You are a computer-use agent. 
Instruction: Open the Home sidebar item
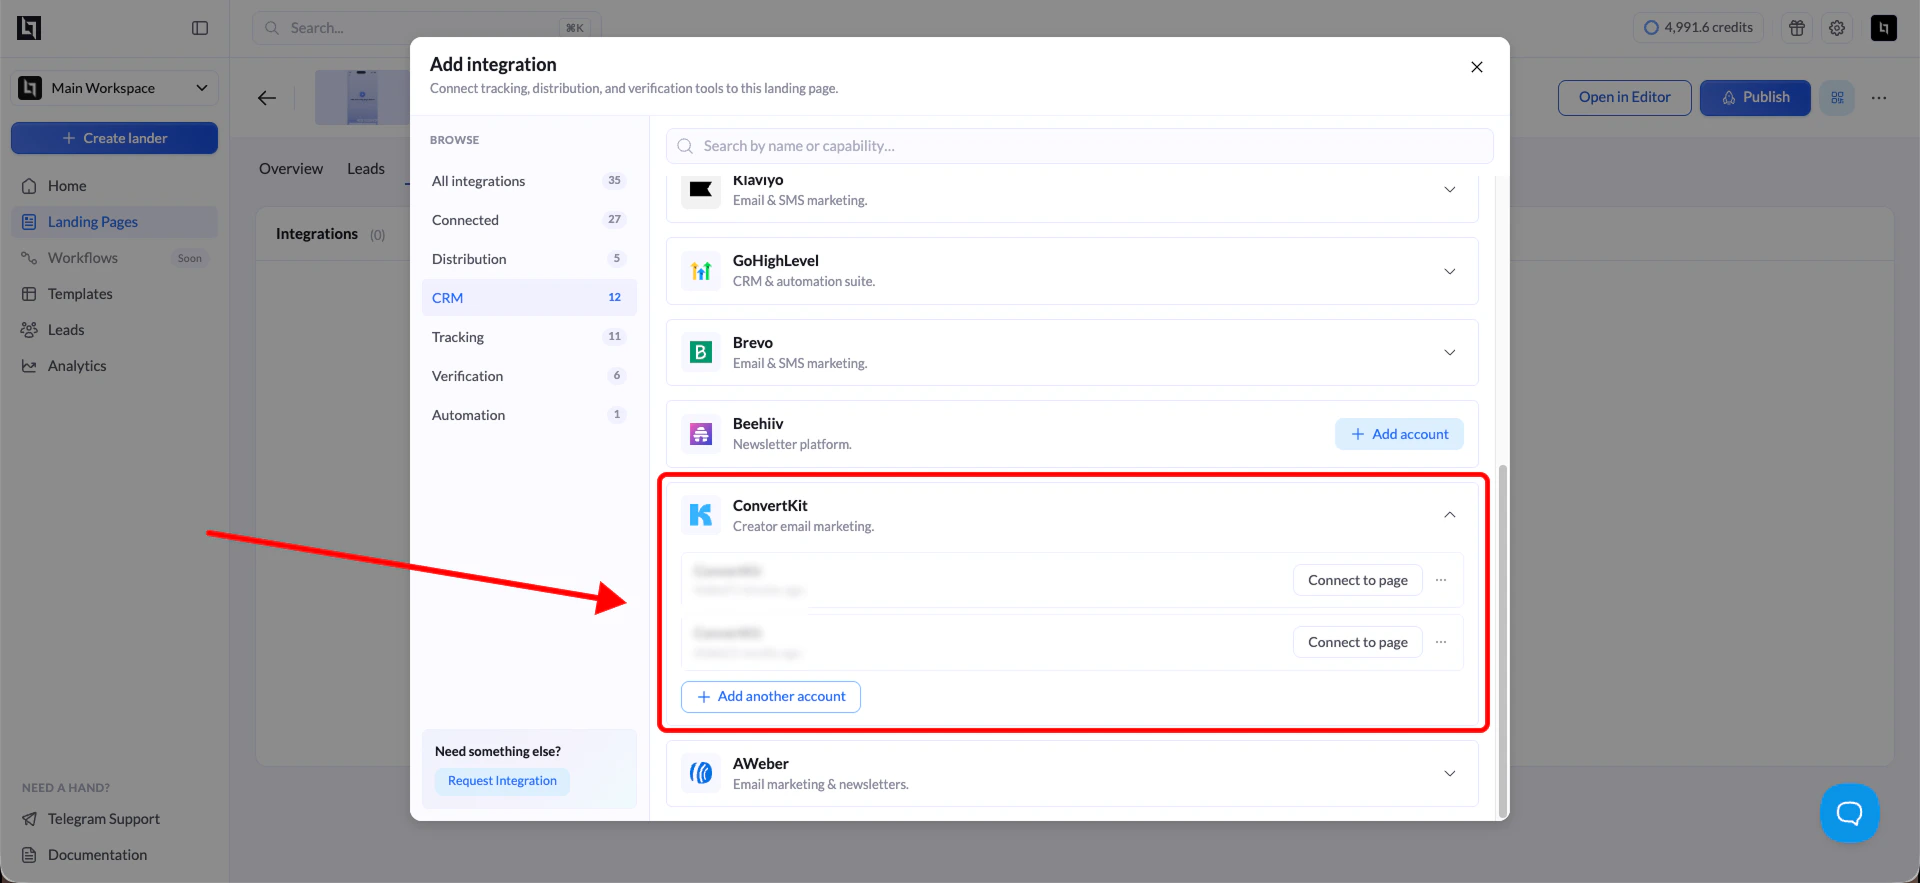coord(114,186)
